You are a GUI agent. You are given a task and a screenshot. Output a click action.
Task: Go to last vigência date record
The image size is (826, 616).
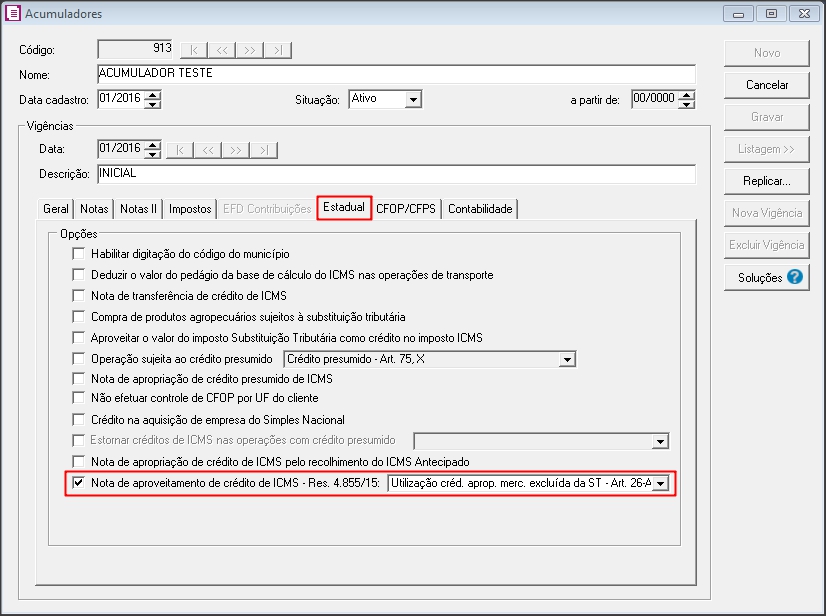[263, 150]
